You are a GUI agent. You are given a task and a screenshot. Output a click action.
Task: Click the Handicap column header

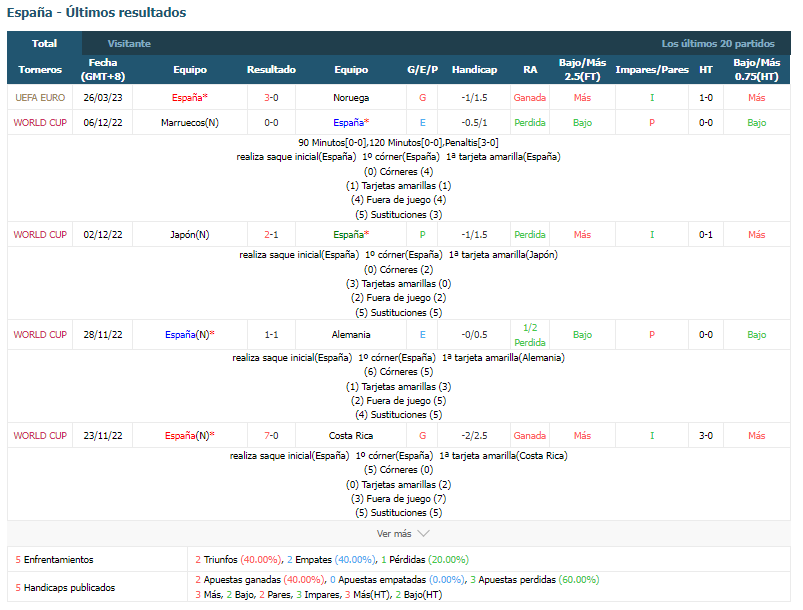point(474,70)
